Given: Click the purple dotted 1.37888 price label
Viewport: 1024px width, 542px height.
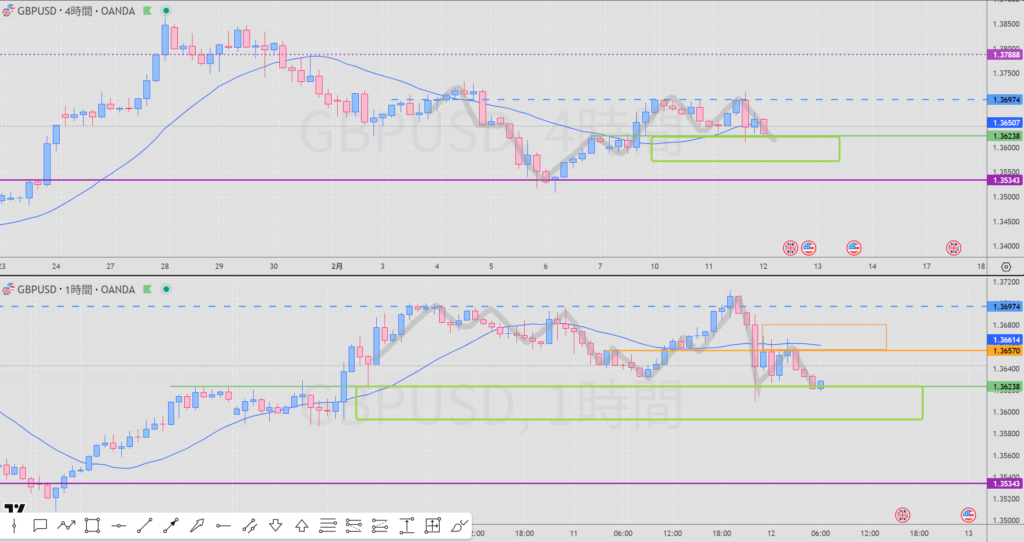Looking at the screenshot, I should pos(1003,55).
